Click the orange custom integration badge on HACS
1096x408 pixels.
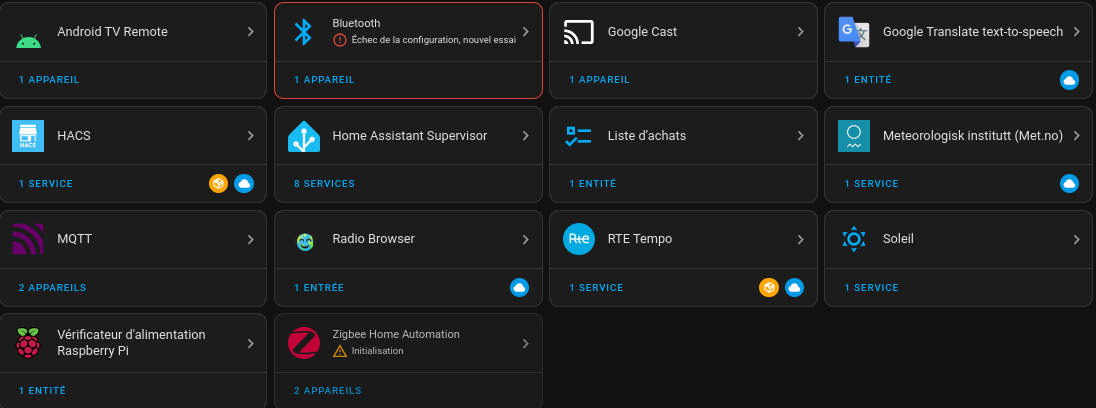pyautogui.click(x=218, y=184)
